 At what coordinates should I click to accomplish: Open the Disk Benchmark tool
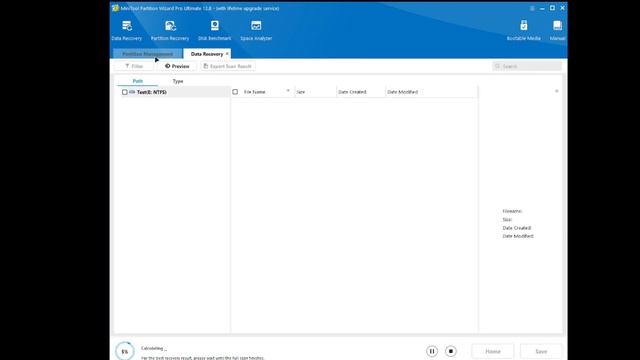pos(215,31)
